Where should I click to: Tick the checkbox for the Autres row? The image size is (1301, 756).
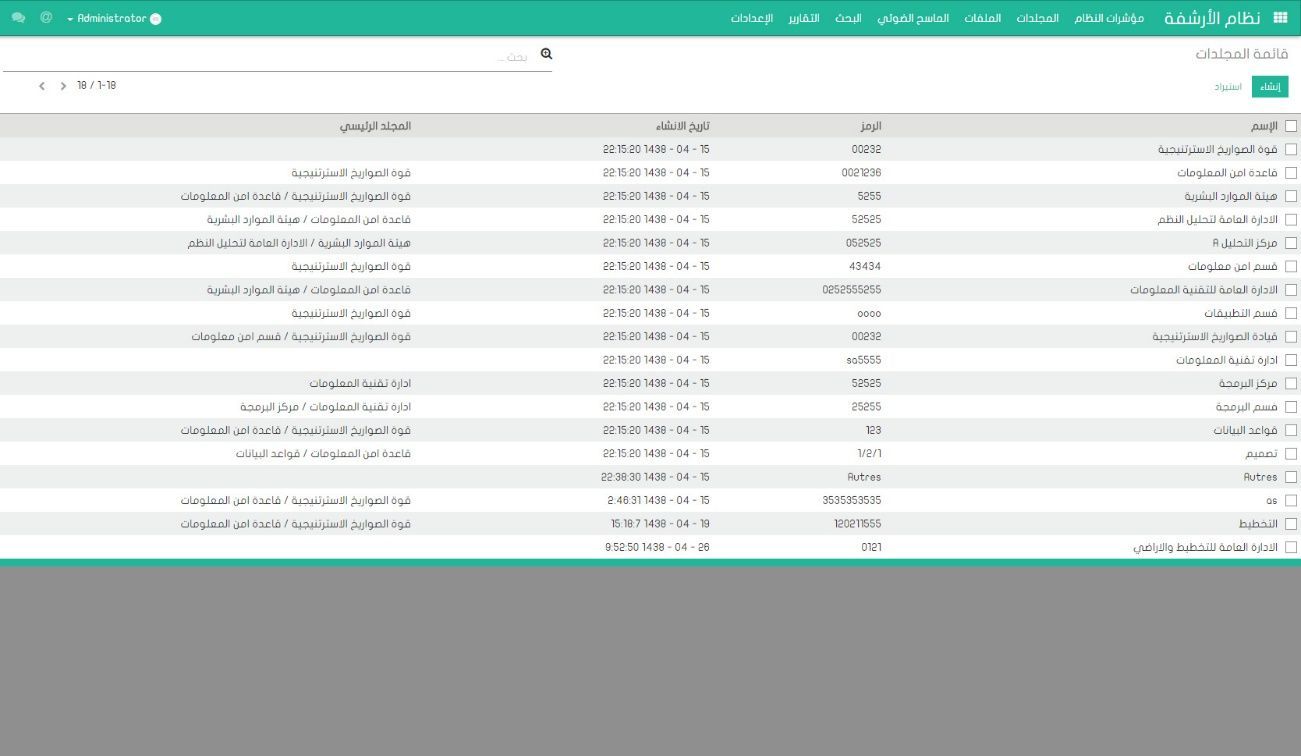click(1290, 477)
